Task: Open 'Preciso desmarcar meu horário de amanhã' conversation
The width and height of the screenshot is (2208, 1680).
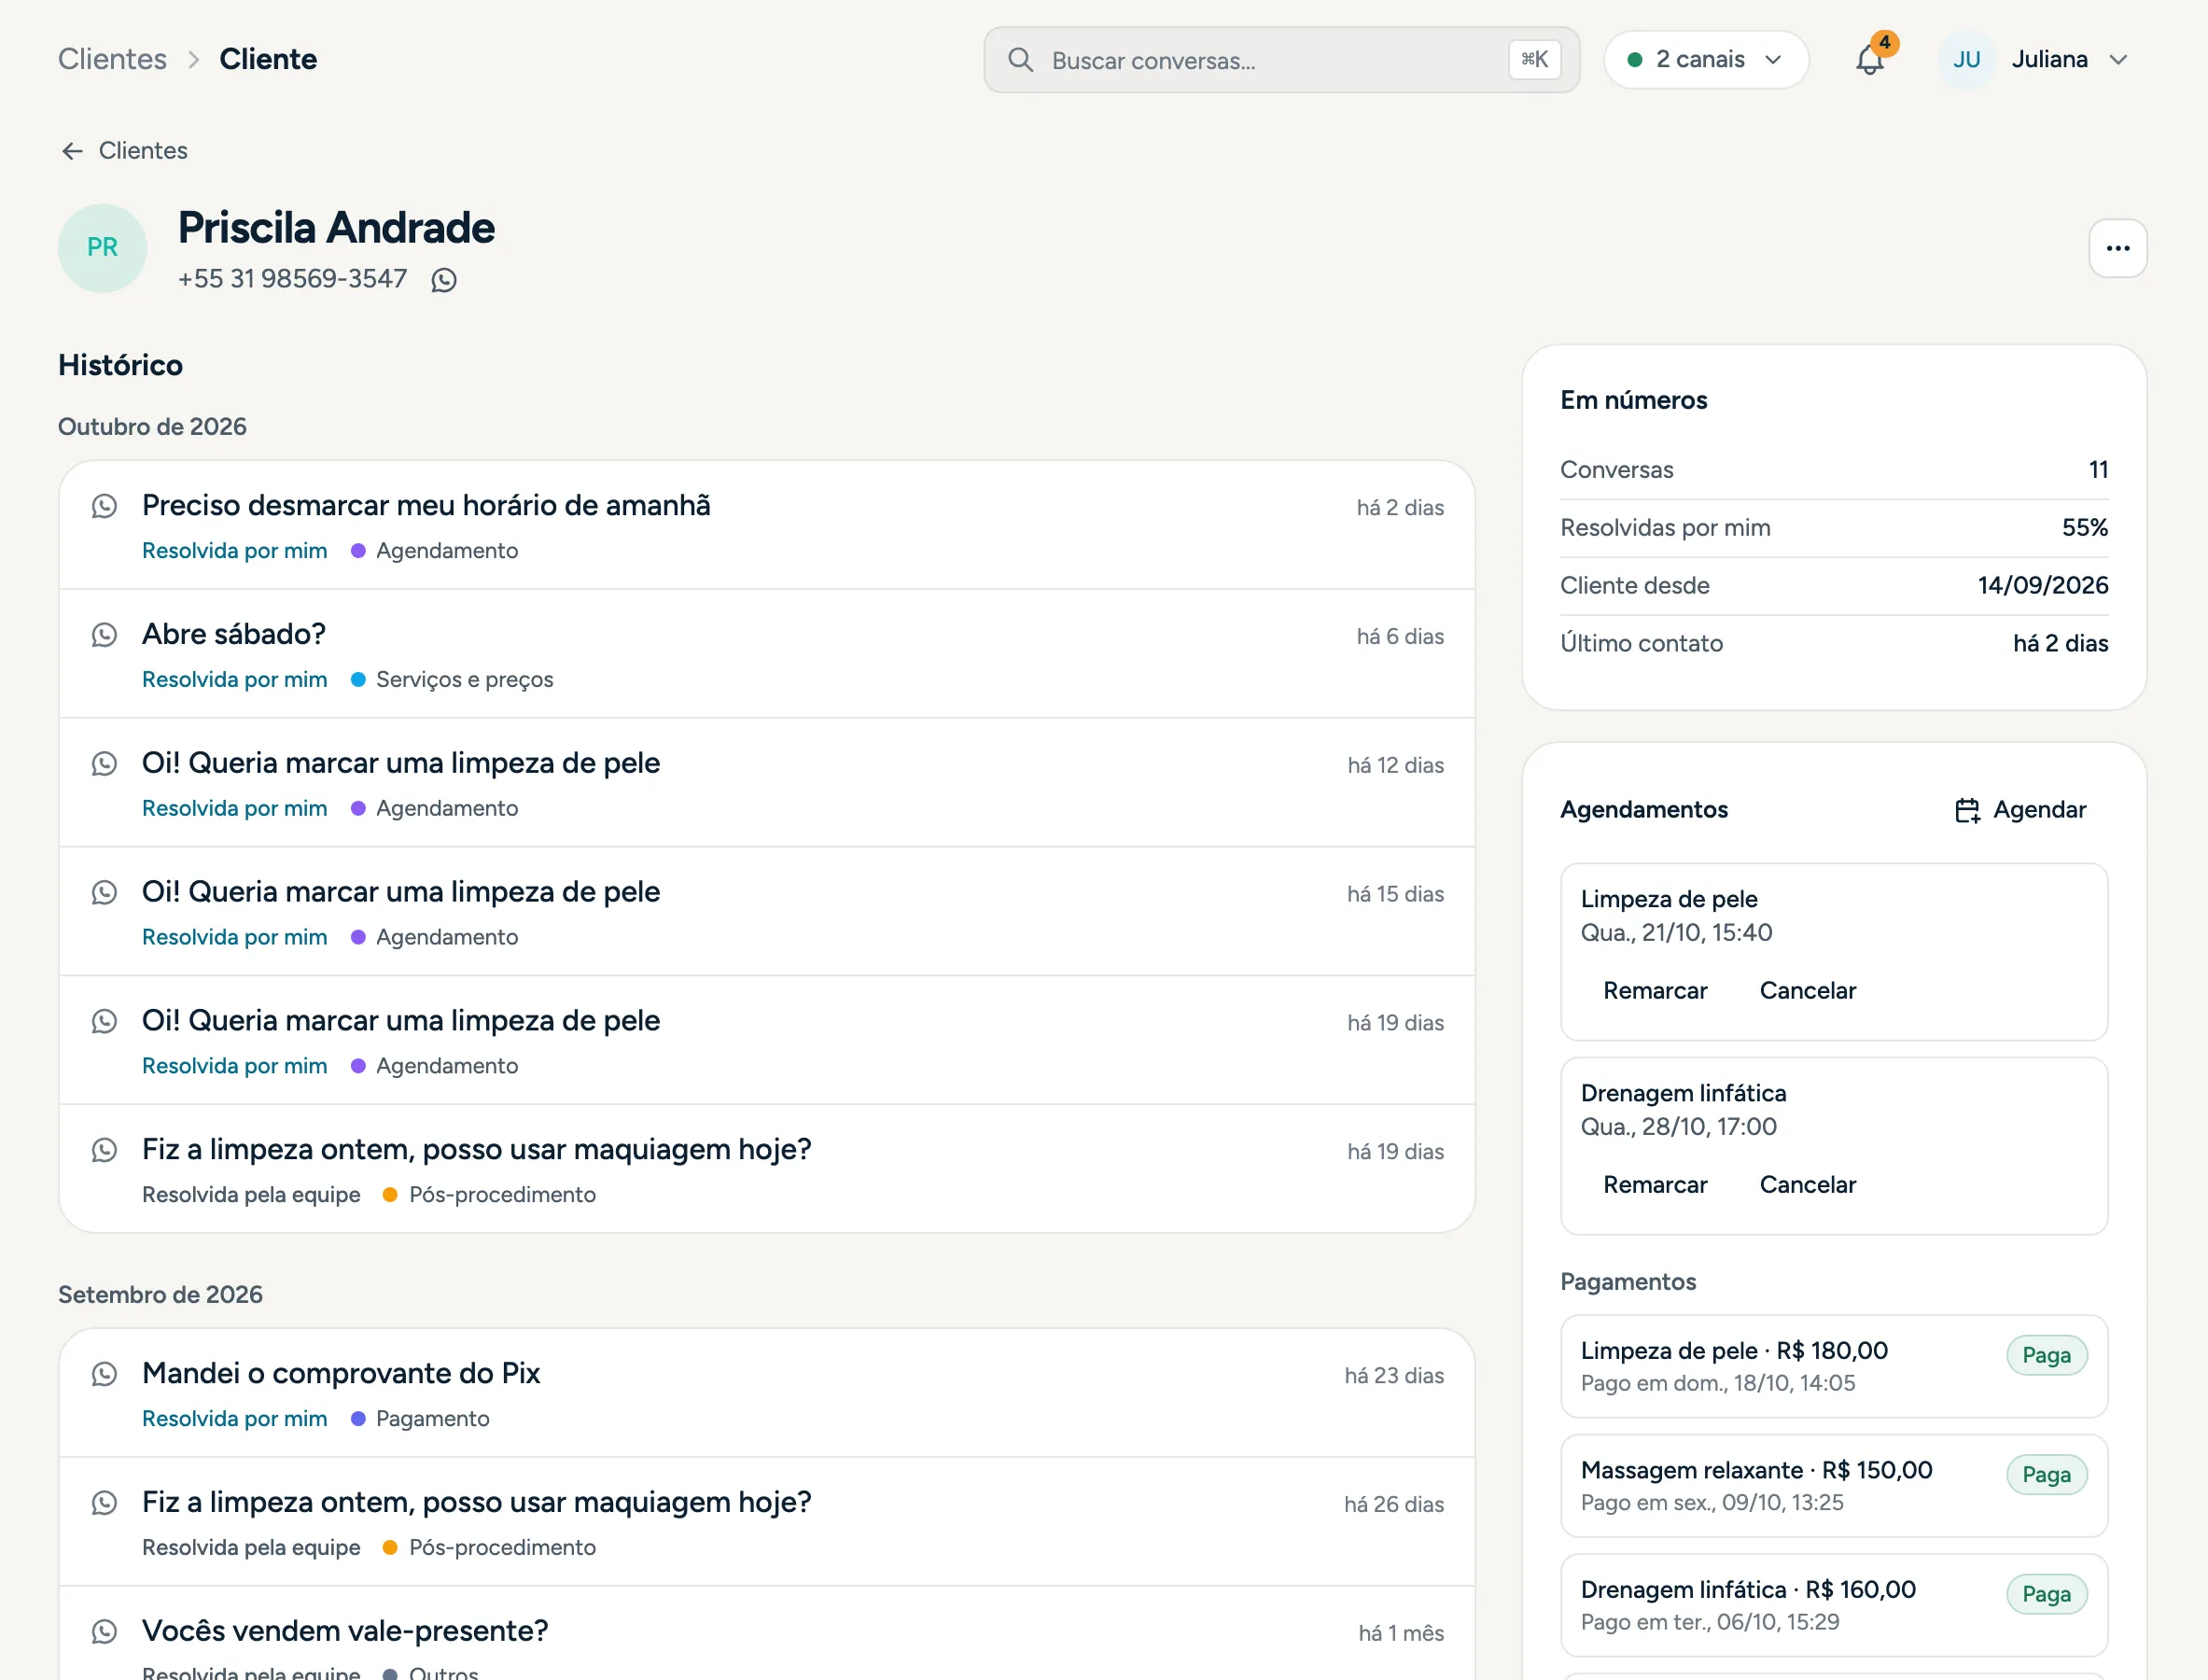Action: pos(767,526)
